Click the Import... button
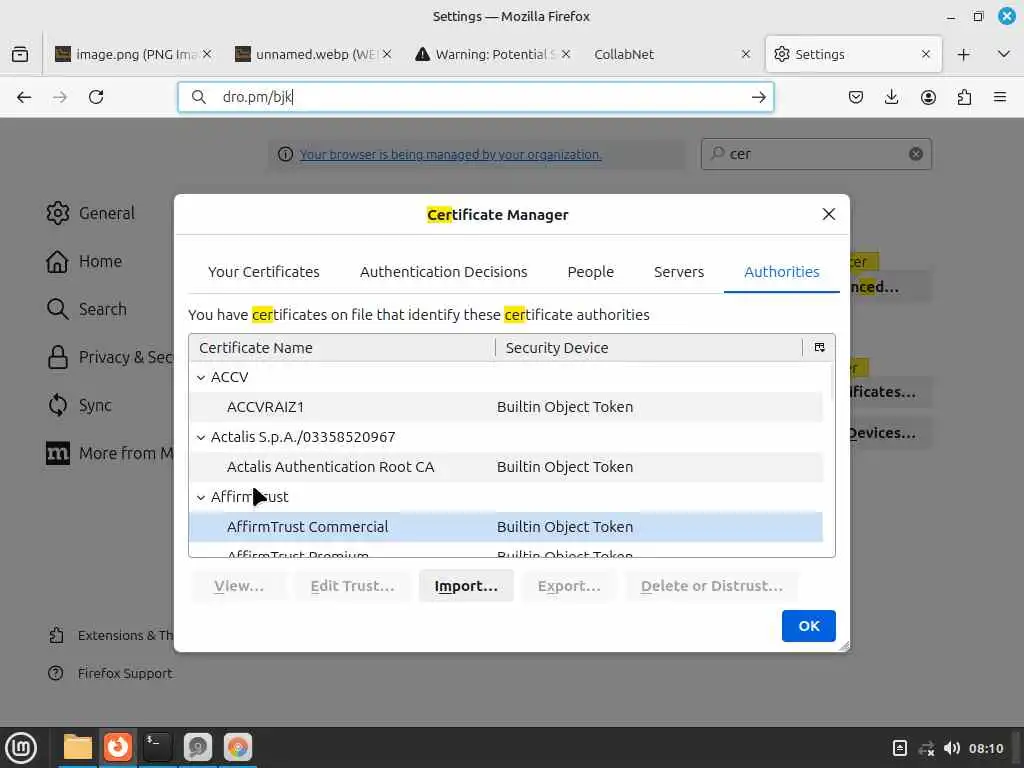 pyautogui.click(x=466, y=586)
